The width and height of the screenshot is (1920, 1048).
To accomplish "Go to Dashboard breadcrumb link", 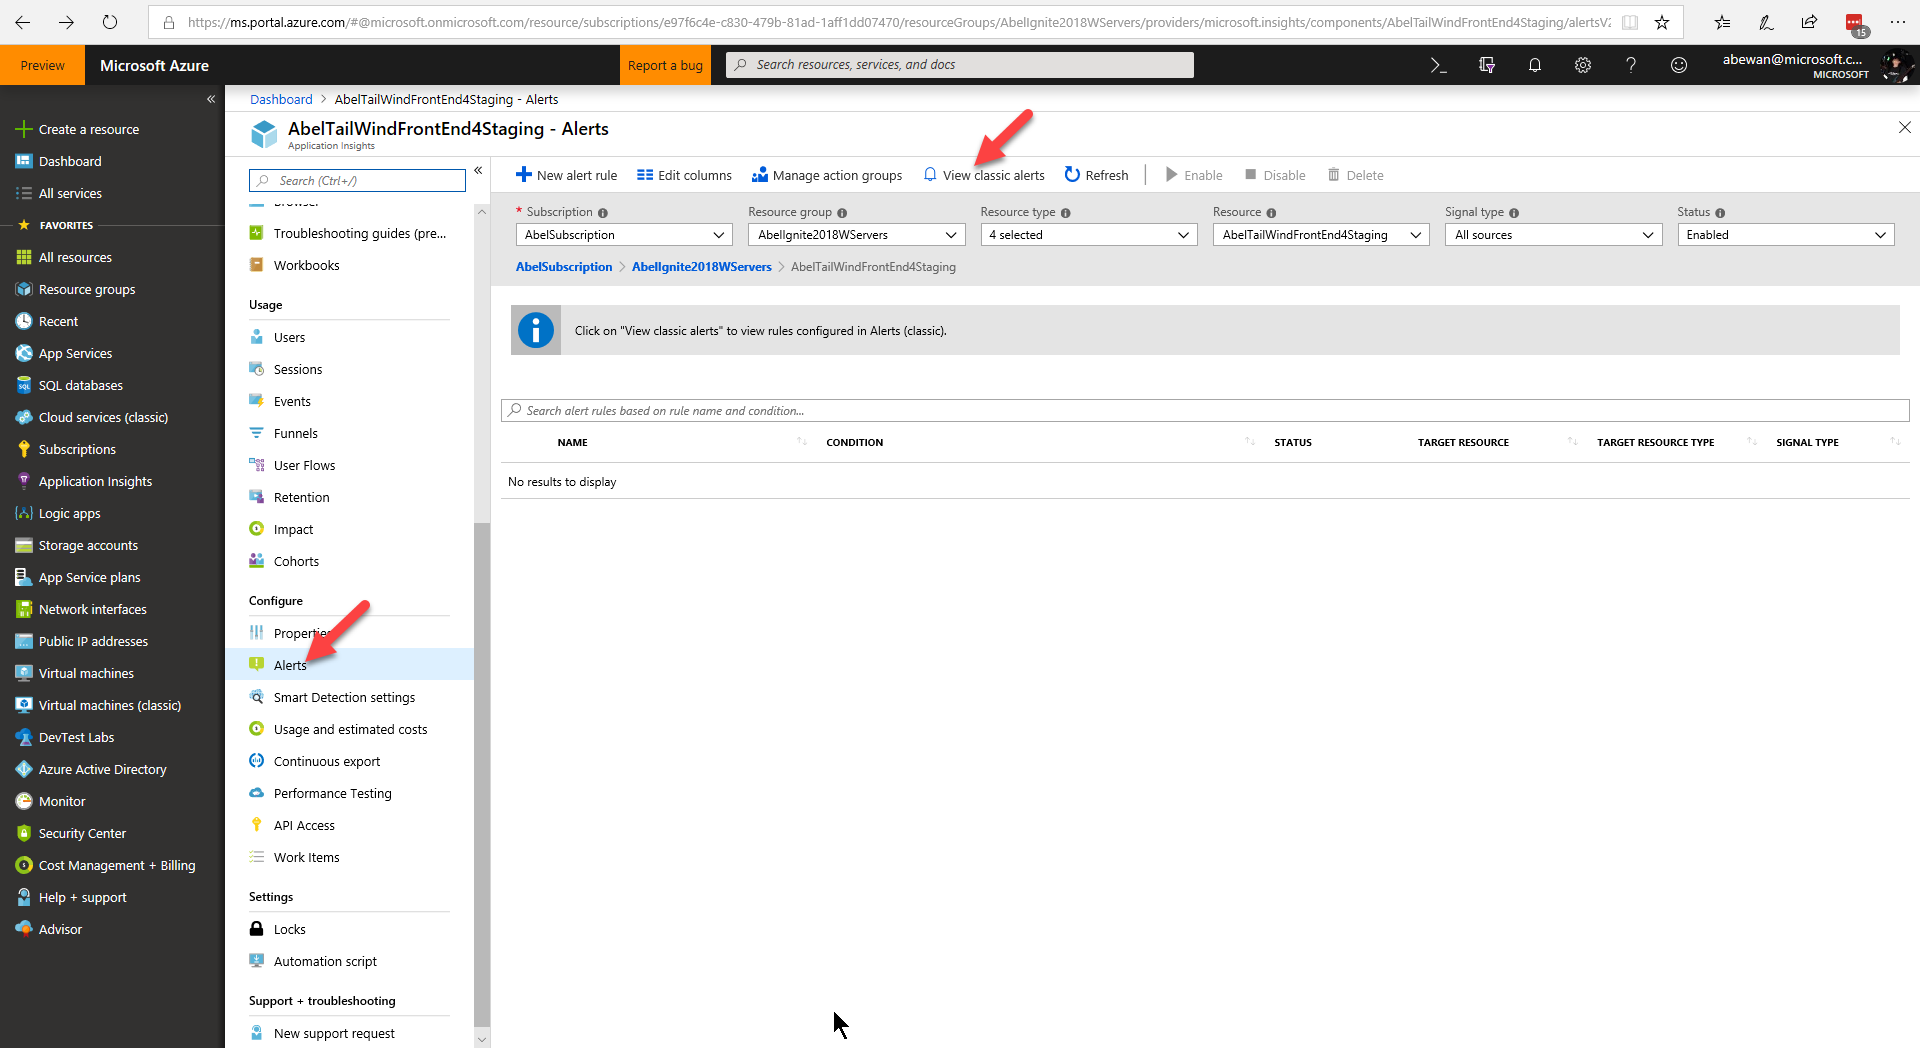I will click(x=281, y=99).
